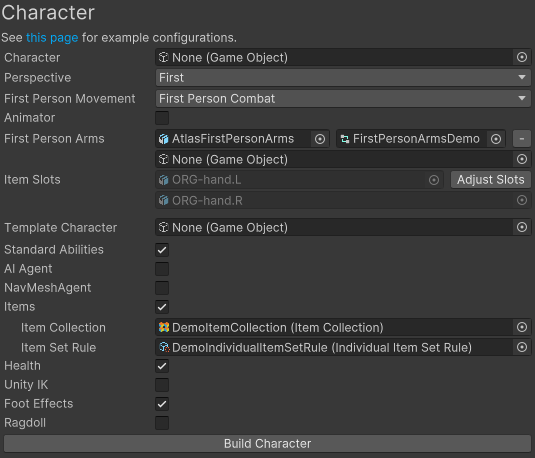This screenshot has width=535, height=458.
Task: Click the ORG-hand.R object picker circle
Action: point(522,200)
